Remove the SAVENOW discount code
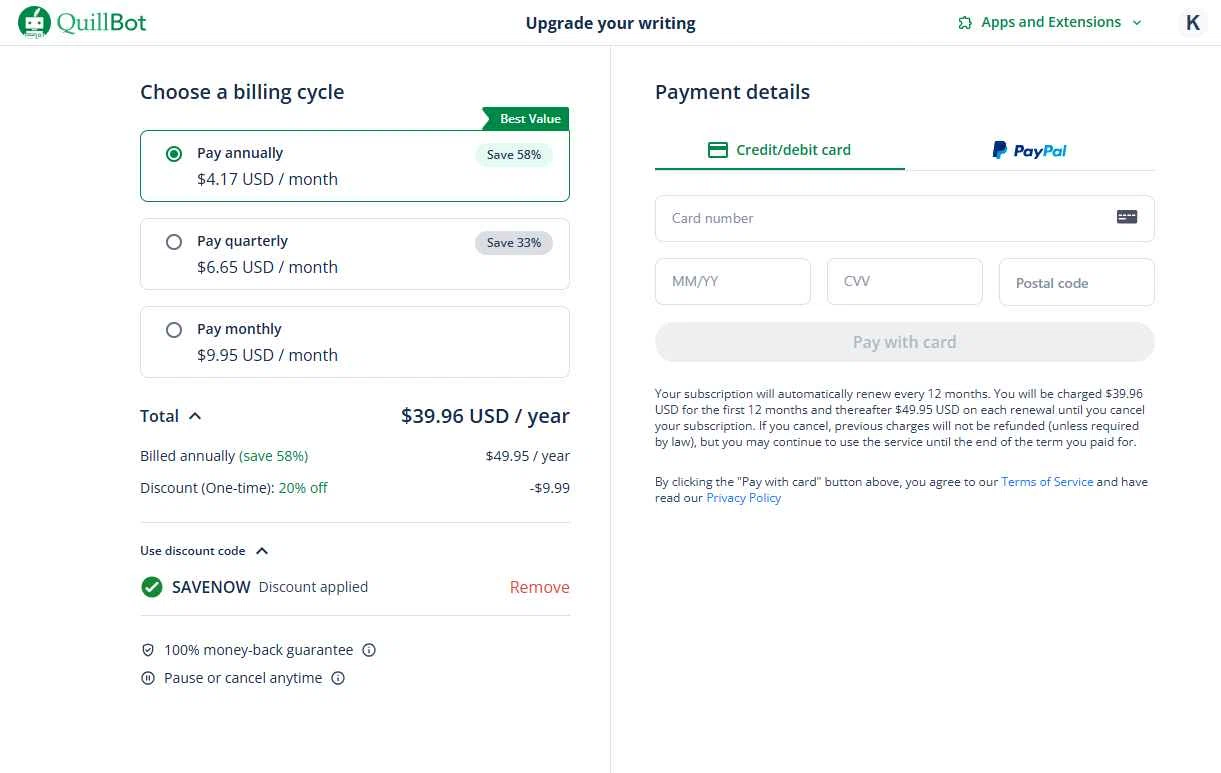The image size is (1221, 773). (x=539, y=587)
